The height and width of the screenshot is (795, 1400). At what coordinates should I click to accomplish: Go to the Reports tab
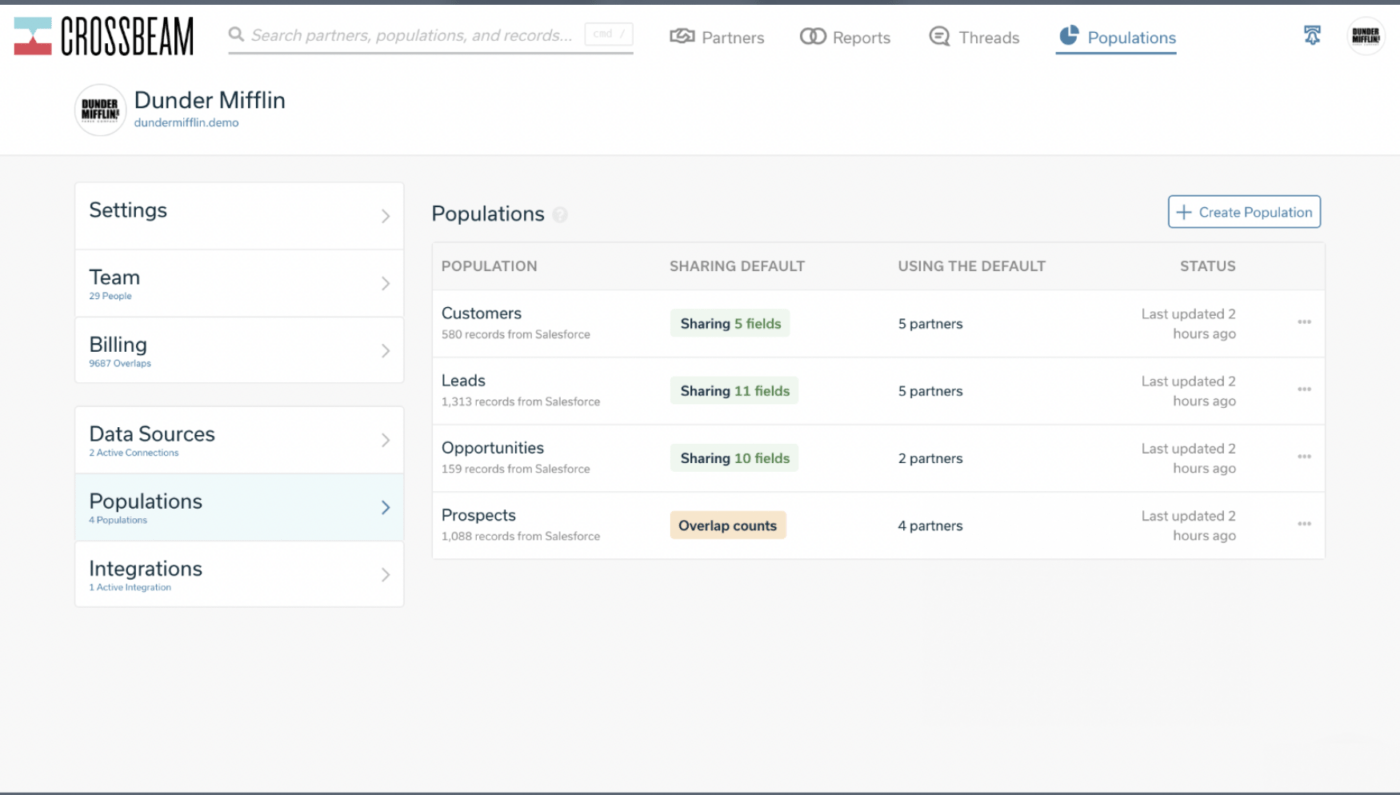tap(845, 37)
